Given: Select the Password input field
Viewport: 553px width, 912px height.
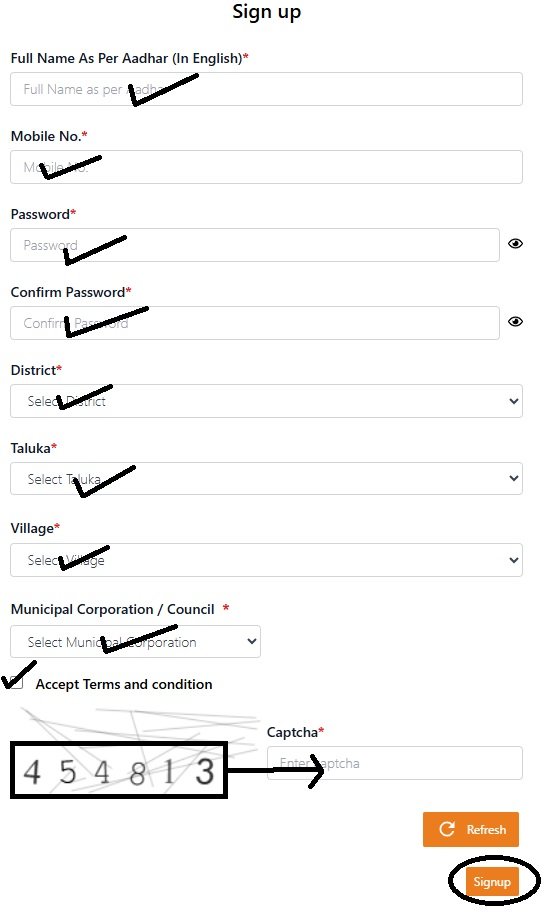Looking at the screenshot, I should pyautogui.click(x=255, y=245).
